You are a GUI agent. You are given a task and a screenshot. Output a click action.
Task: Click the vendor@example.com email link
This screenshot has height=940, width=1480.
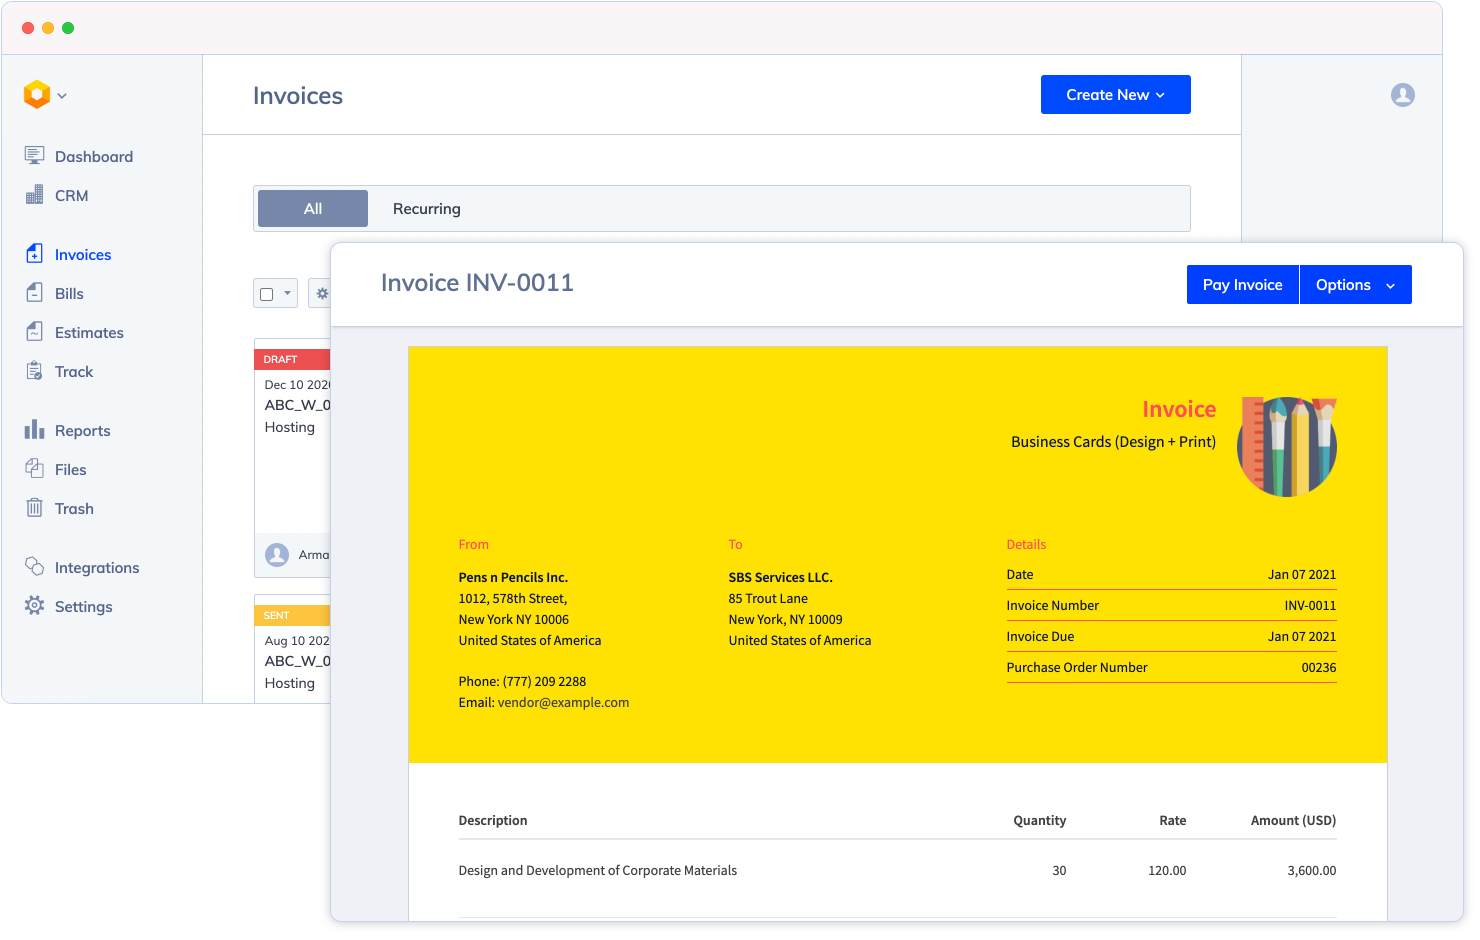pyautogui.click(x=563, y=702)
